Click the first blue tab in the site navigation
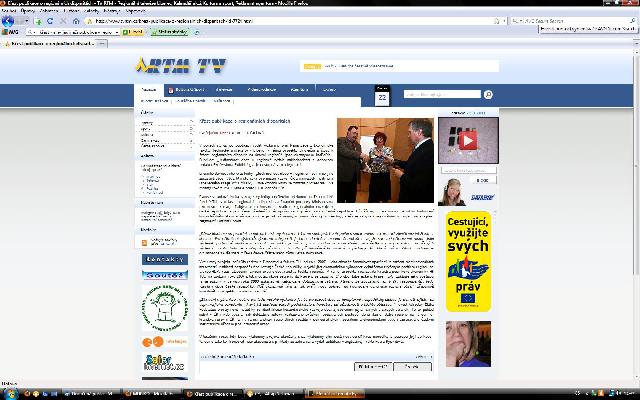640x400 pixels. coord(148,89)
